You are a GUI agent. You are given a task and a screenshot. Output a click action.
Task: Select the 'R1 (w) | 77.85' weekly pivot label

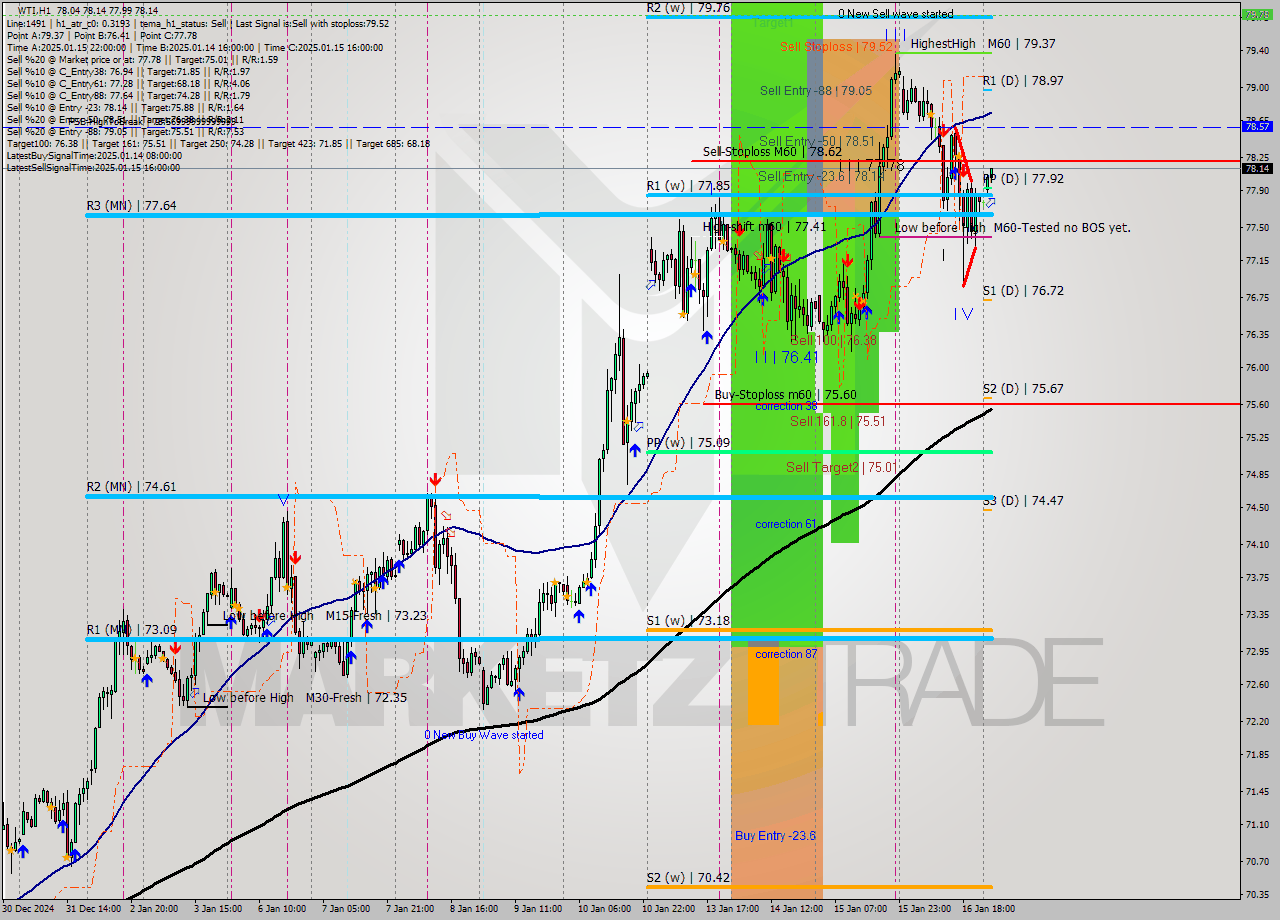(687, 186)
